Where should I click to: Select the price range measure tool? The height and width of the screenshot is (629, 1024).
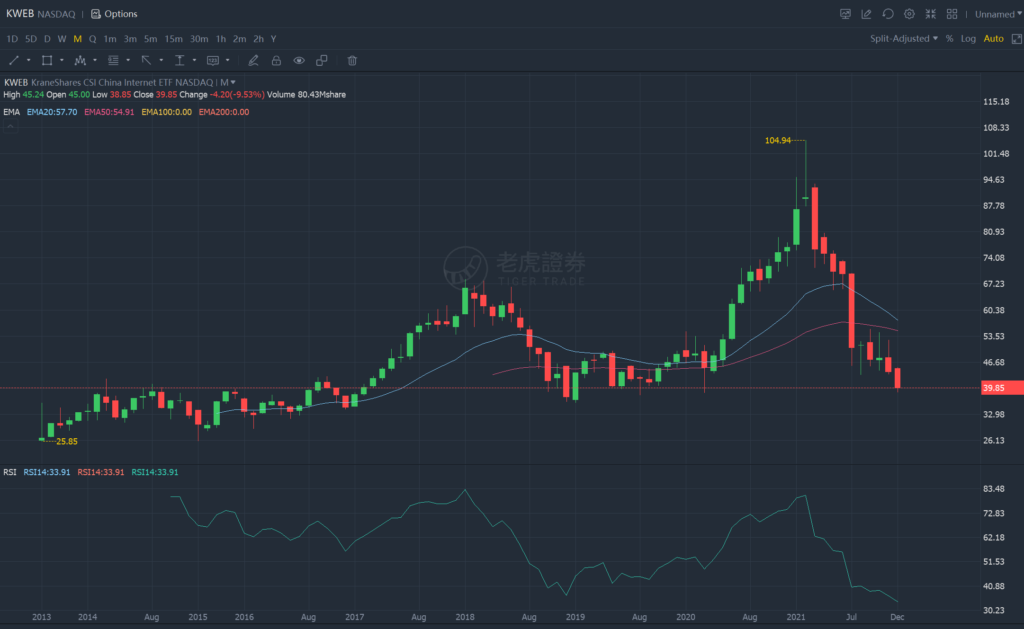tap(180, 60)
